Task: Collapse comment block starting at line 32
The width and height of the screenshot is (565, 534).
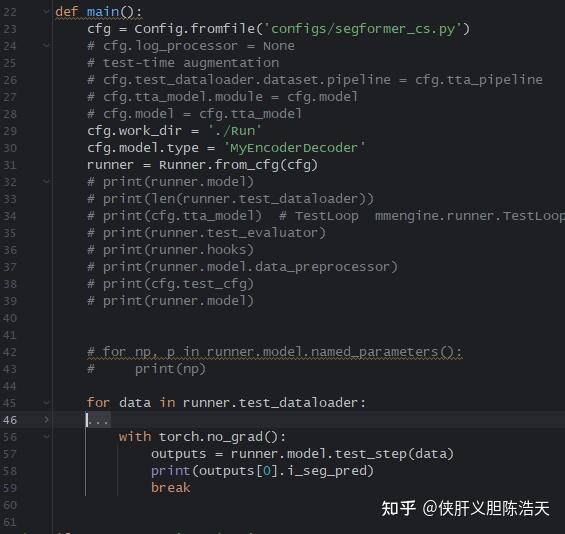Action: 46,181
